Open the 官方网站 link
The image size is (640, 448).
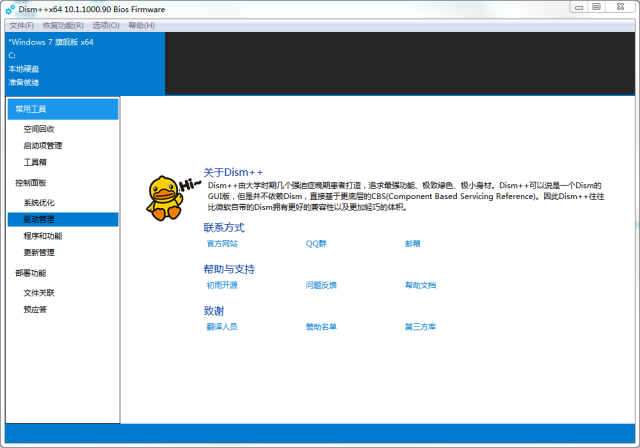(x=222, y=244)
